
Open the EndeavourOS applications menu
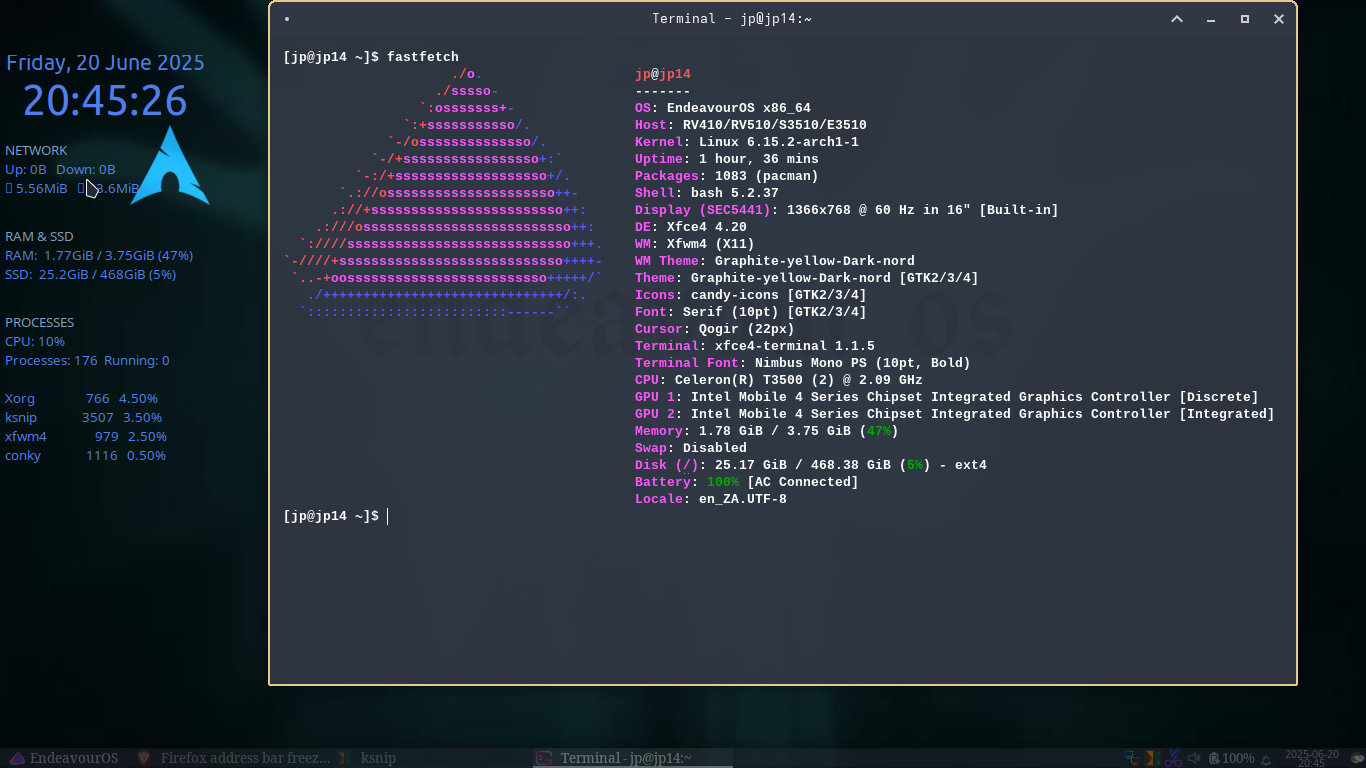coord(62,758)
